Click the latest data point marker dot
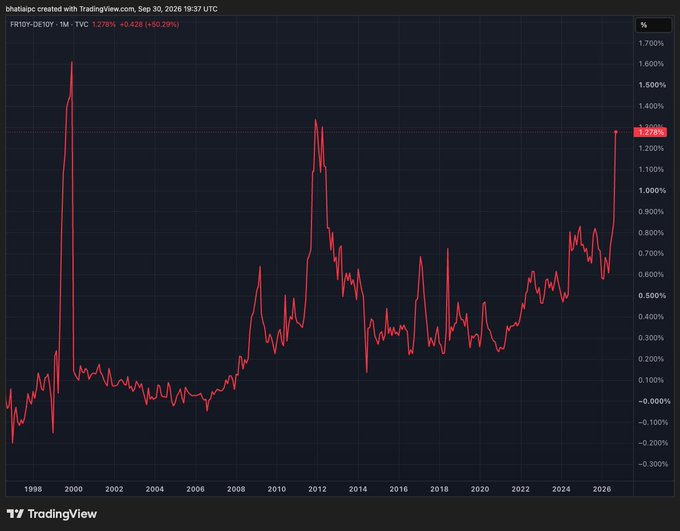Image resolution: width=680 pixels, height=531 pixels. pos(616,132)
